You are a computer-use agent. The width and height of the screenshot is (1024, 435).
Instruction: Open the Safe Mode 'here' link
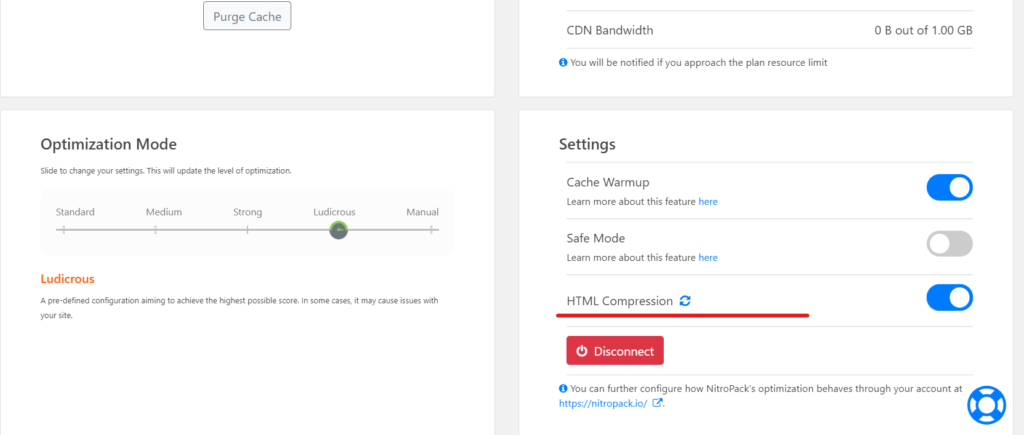pos(708,258)
